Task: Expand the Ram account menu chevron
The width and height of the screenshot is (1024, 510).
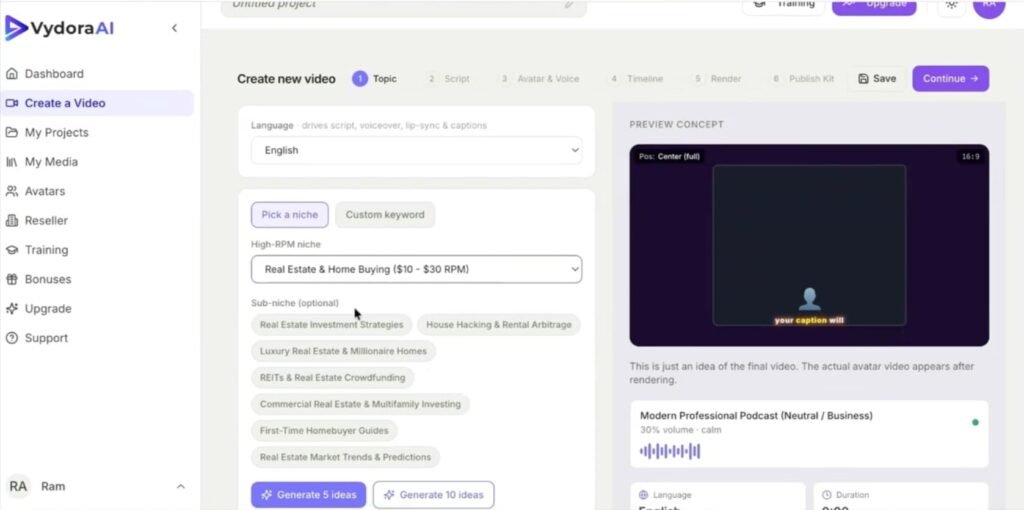Action: (x=181, y=486)
